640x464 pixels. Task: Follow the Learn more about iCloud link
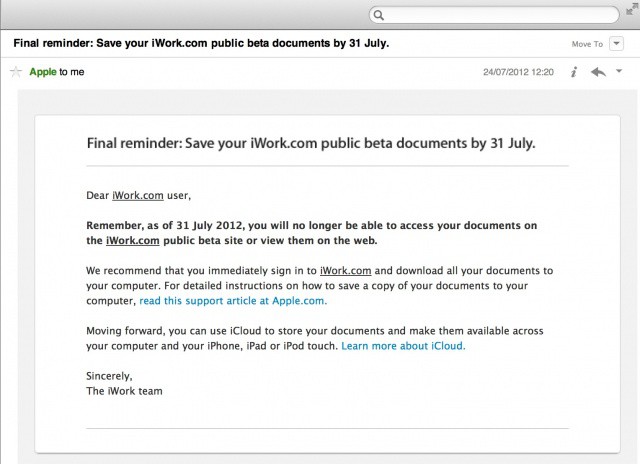pos(403,346)
